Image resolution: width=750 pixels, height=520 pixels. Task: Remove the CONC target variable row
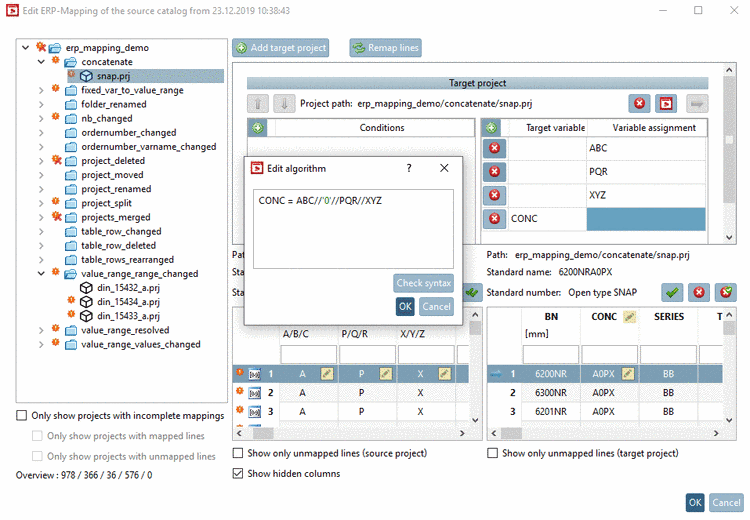point(495,219)
